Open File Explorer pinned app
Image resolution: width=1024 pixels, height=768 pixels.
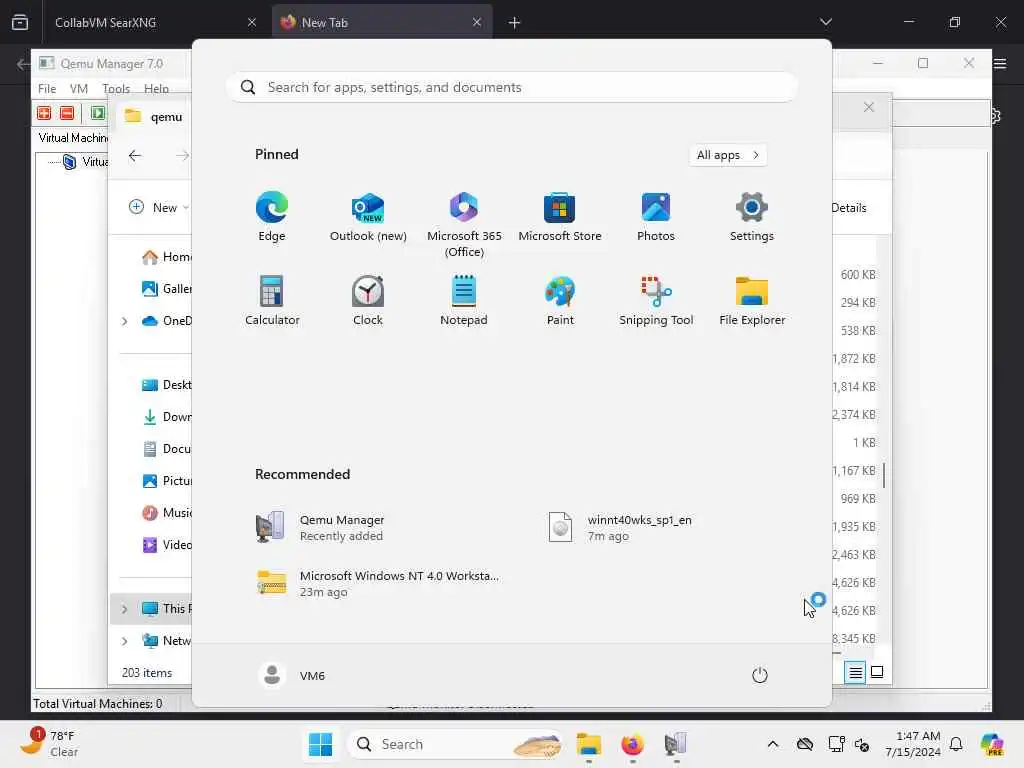pyautogui.click(x=752, y=300)
